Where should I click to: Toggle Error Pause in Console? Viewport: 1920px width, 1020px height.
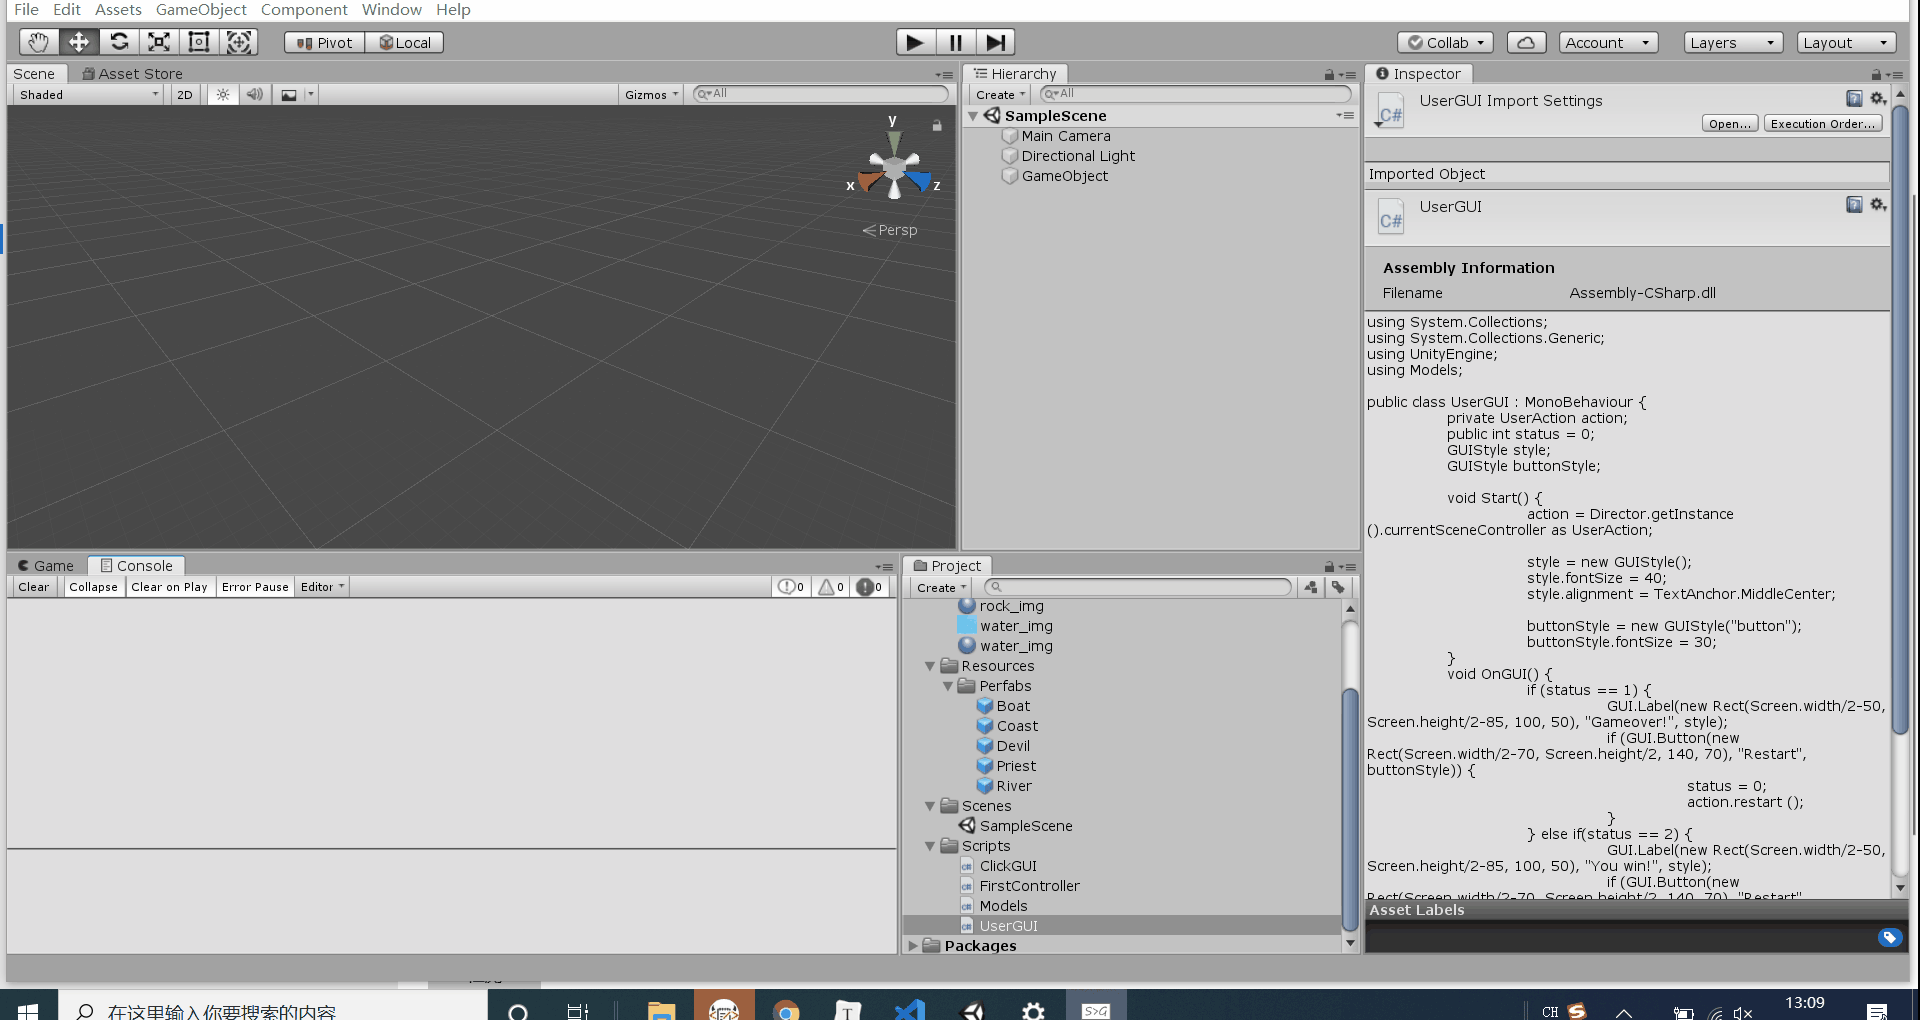(255, 587)
